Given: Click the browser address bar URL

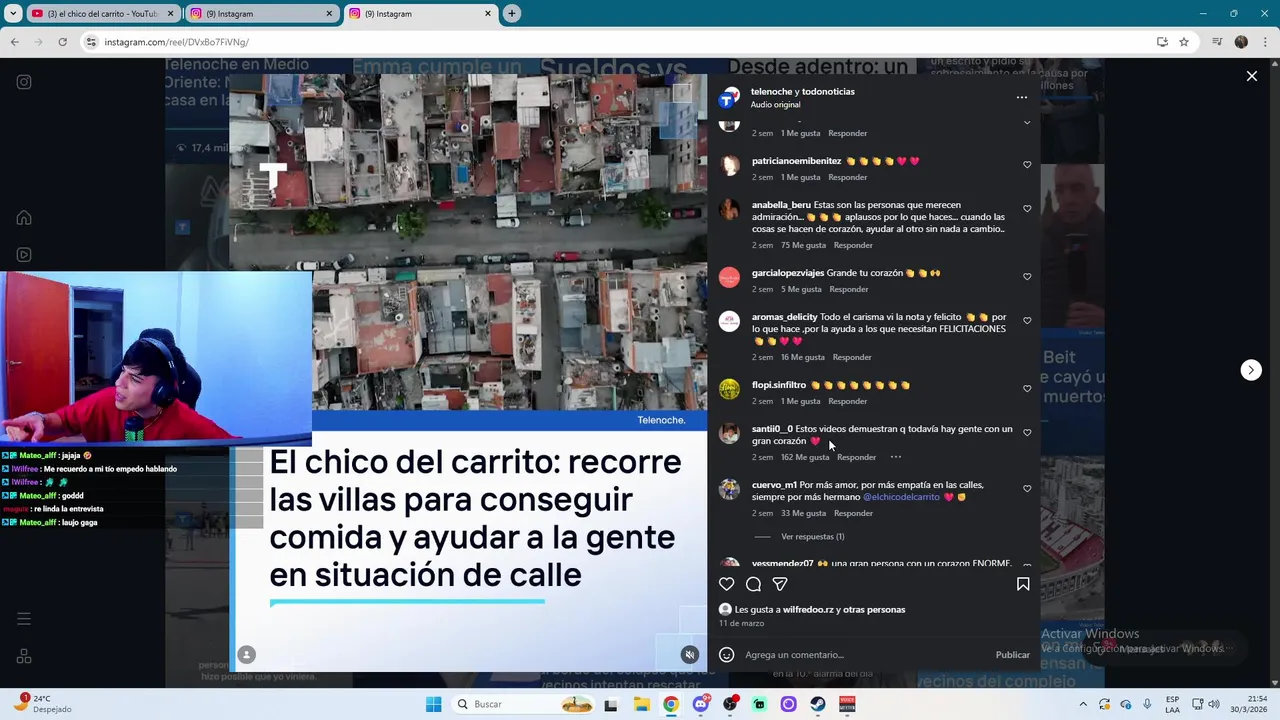Looking at the screenshot, I should point(177,42).
